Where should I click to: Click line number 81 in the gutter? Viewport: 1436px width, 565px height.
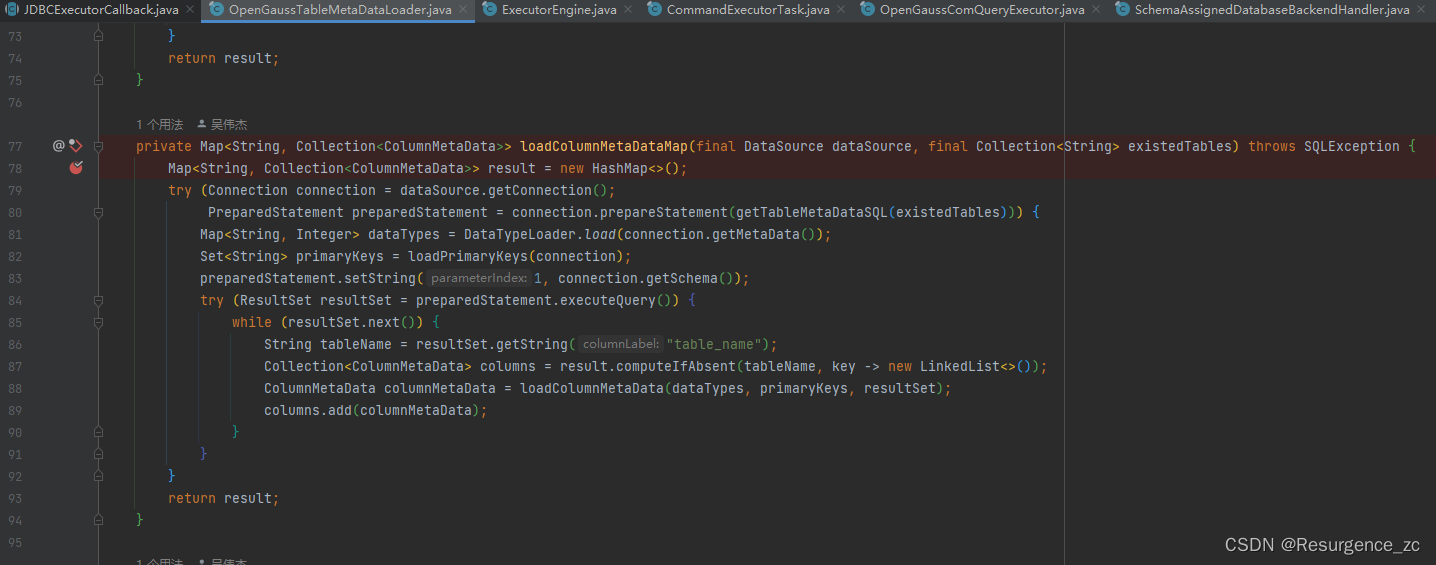(x=14, y=234)
